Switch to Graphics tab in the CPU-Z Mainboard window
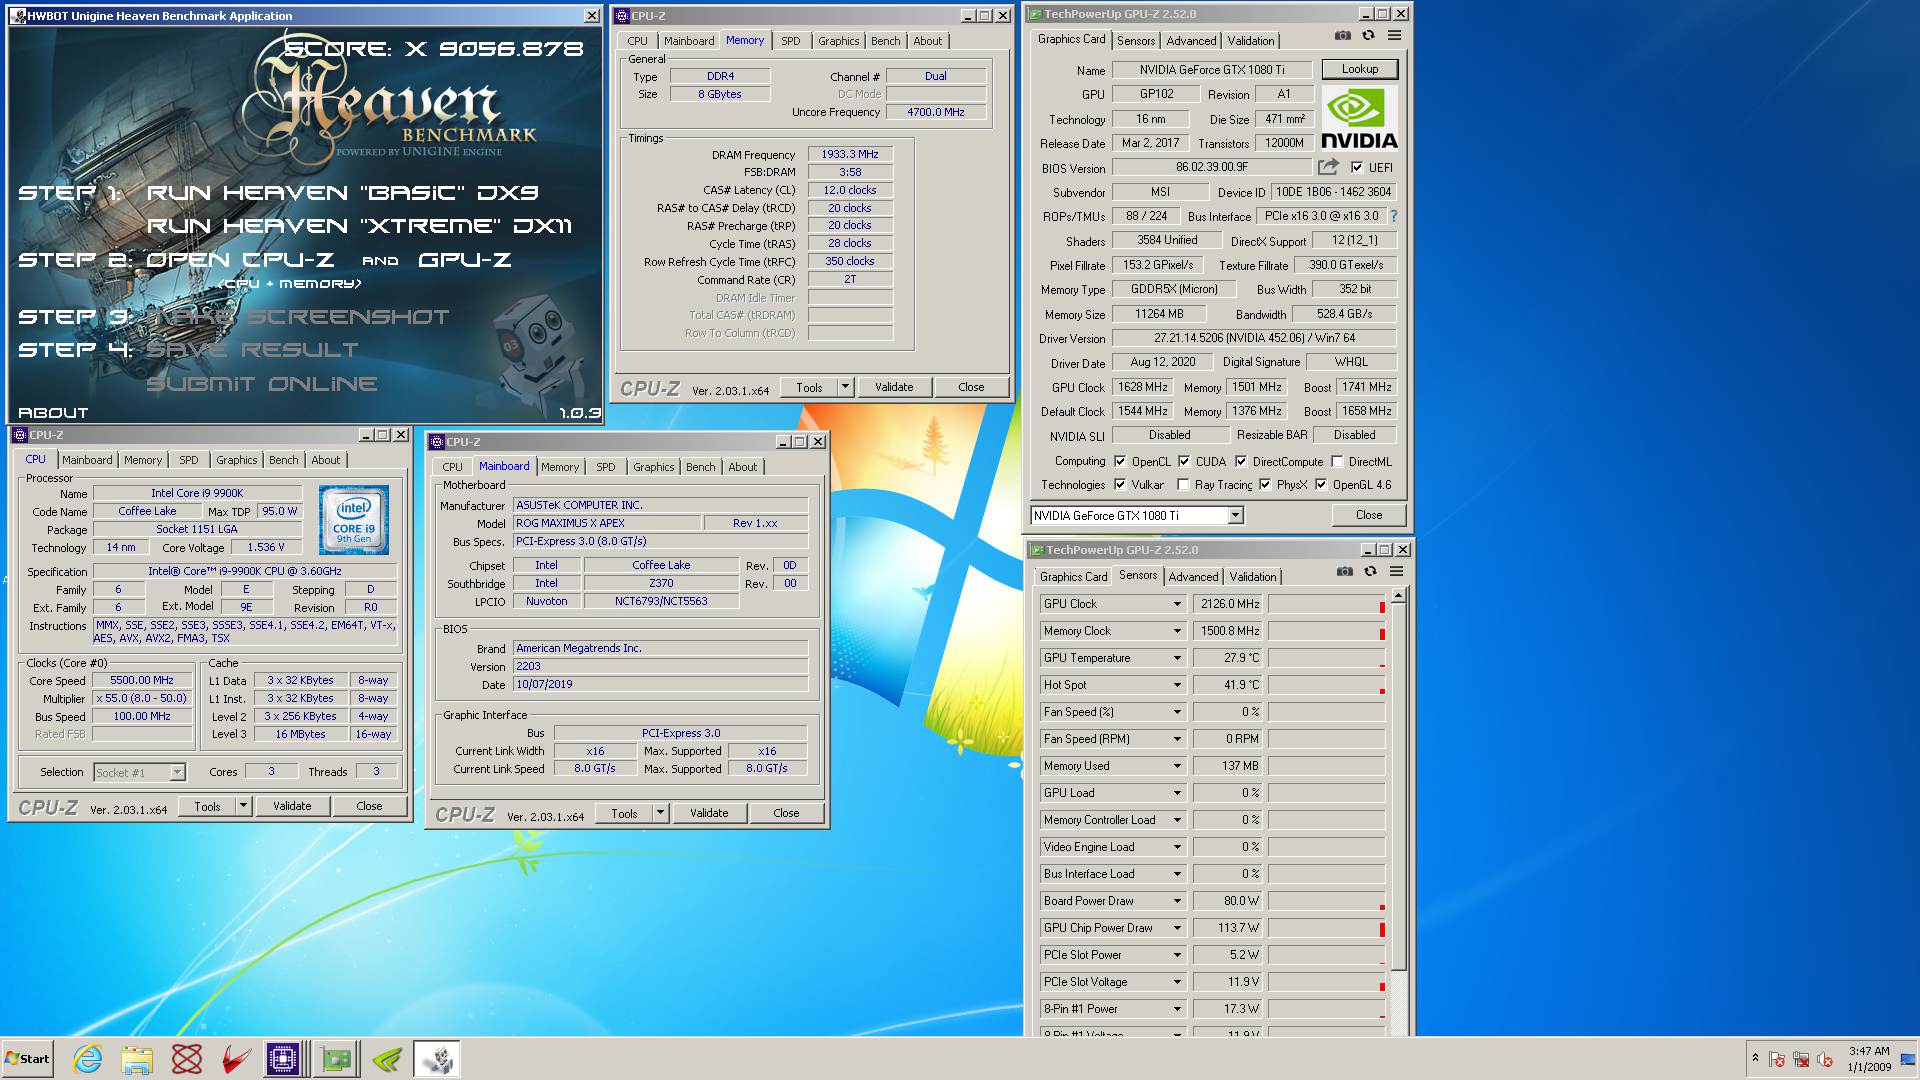 [x=653, y=467]
